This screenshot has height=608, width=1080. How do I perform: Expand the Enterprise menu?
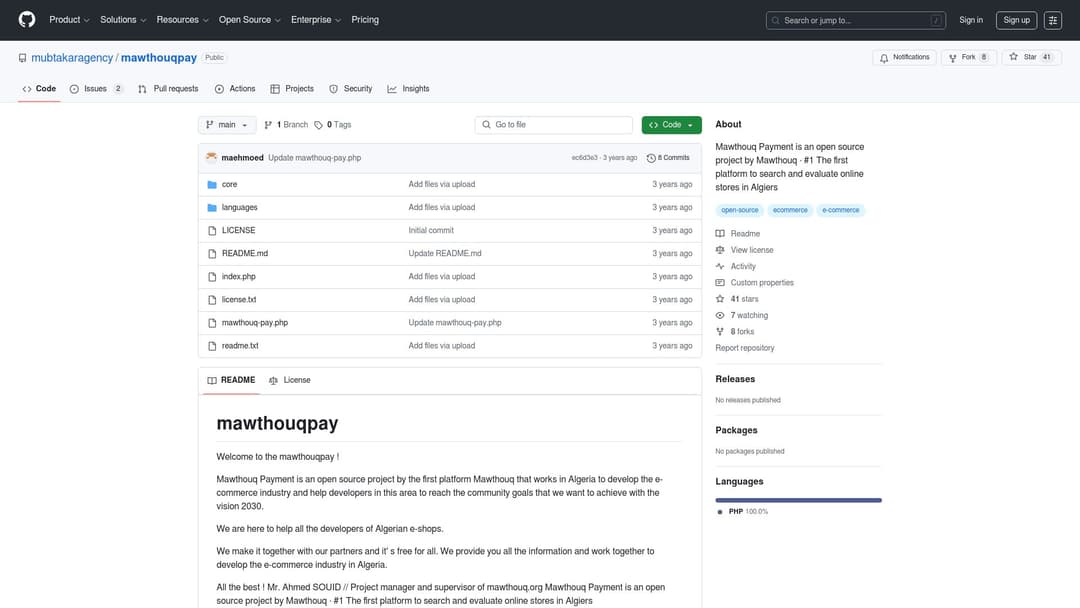point(315,20)
